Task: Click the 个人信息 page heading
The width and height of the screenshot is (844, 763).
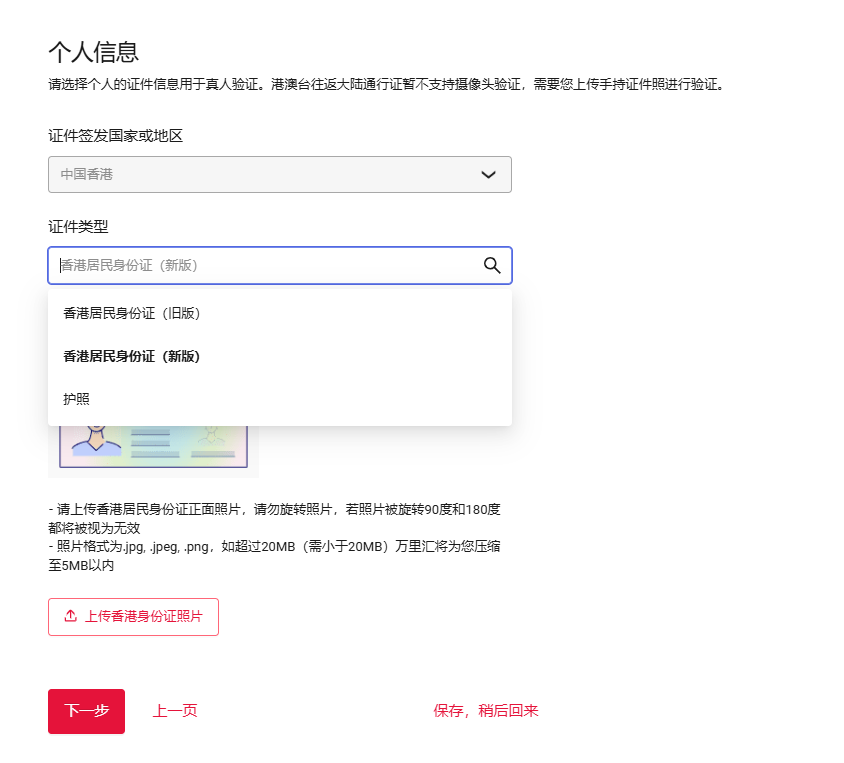Action: point(93,52)
